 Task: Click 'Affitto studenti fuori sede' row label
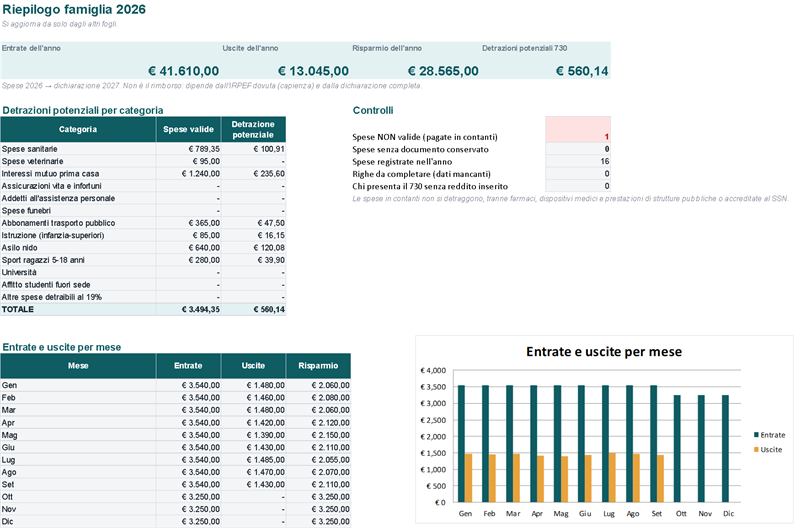[x=46, y=285]
